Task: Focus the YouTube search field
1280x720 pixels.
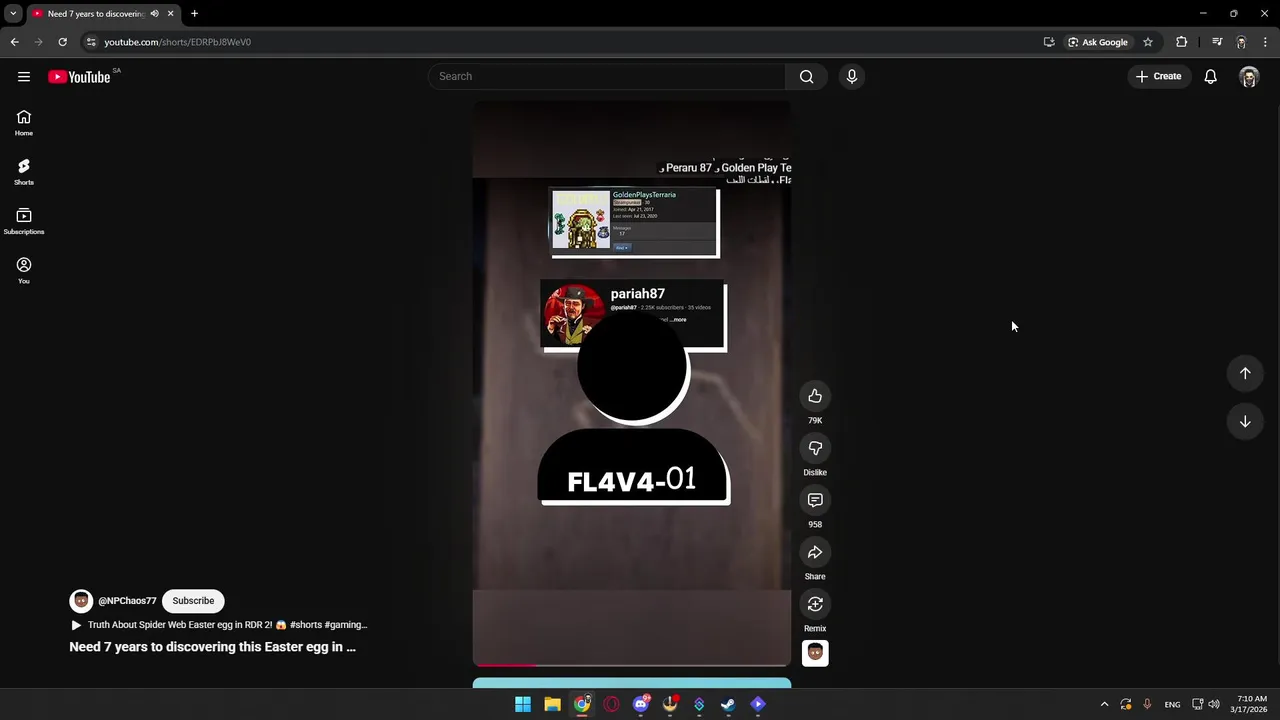Action: [x=607, y=77]
